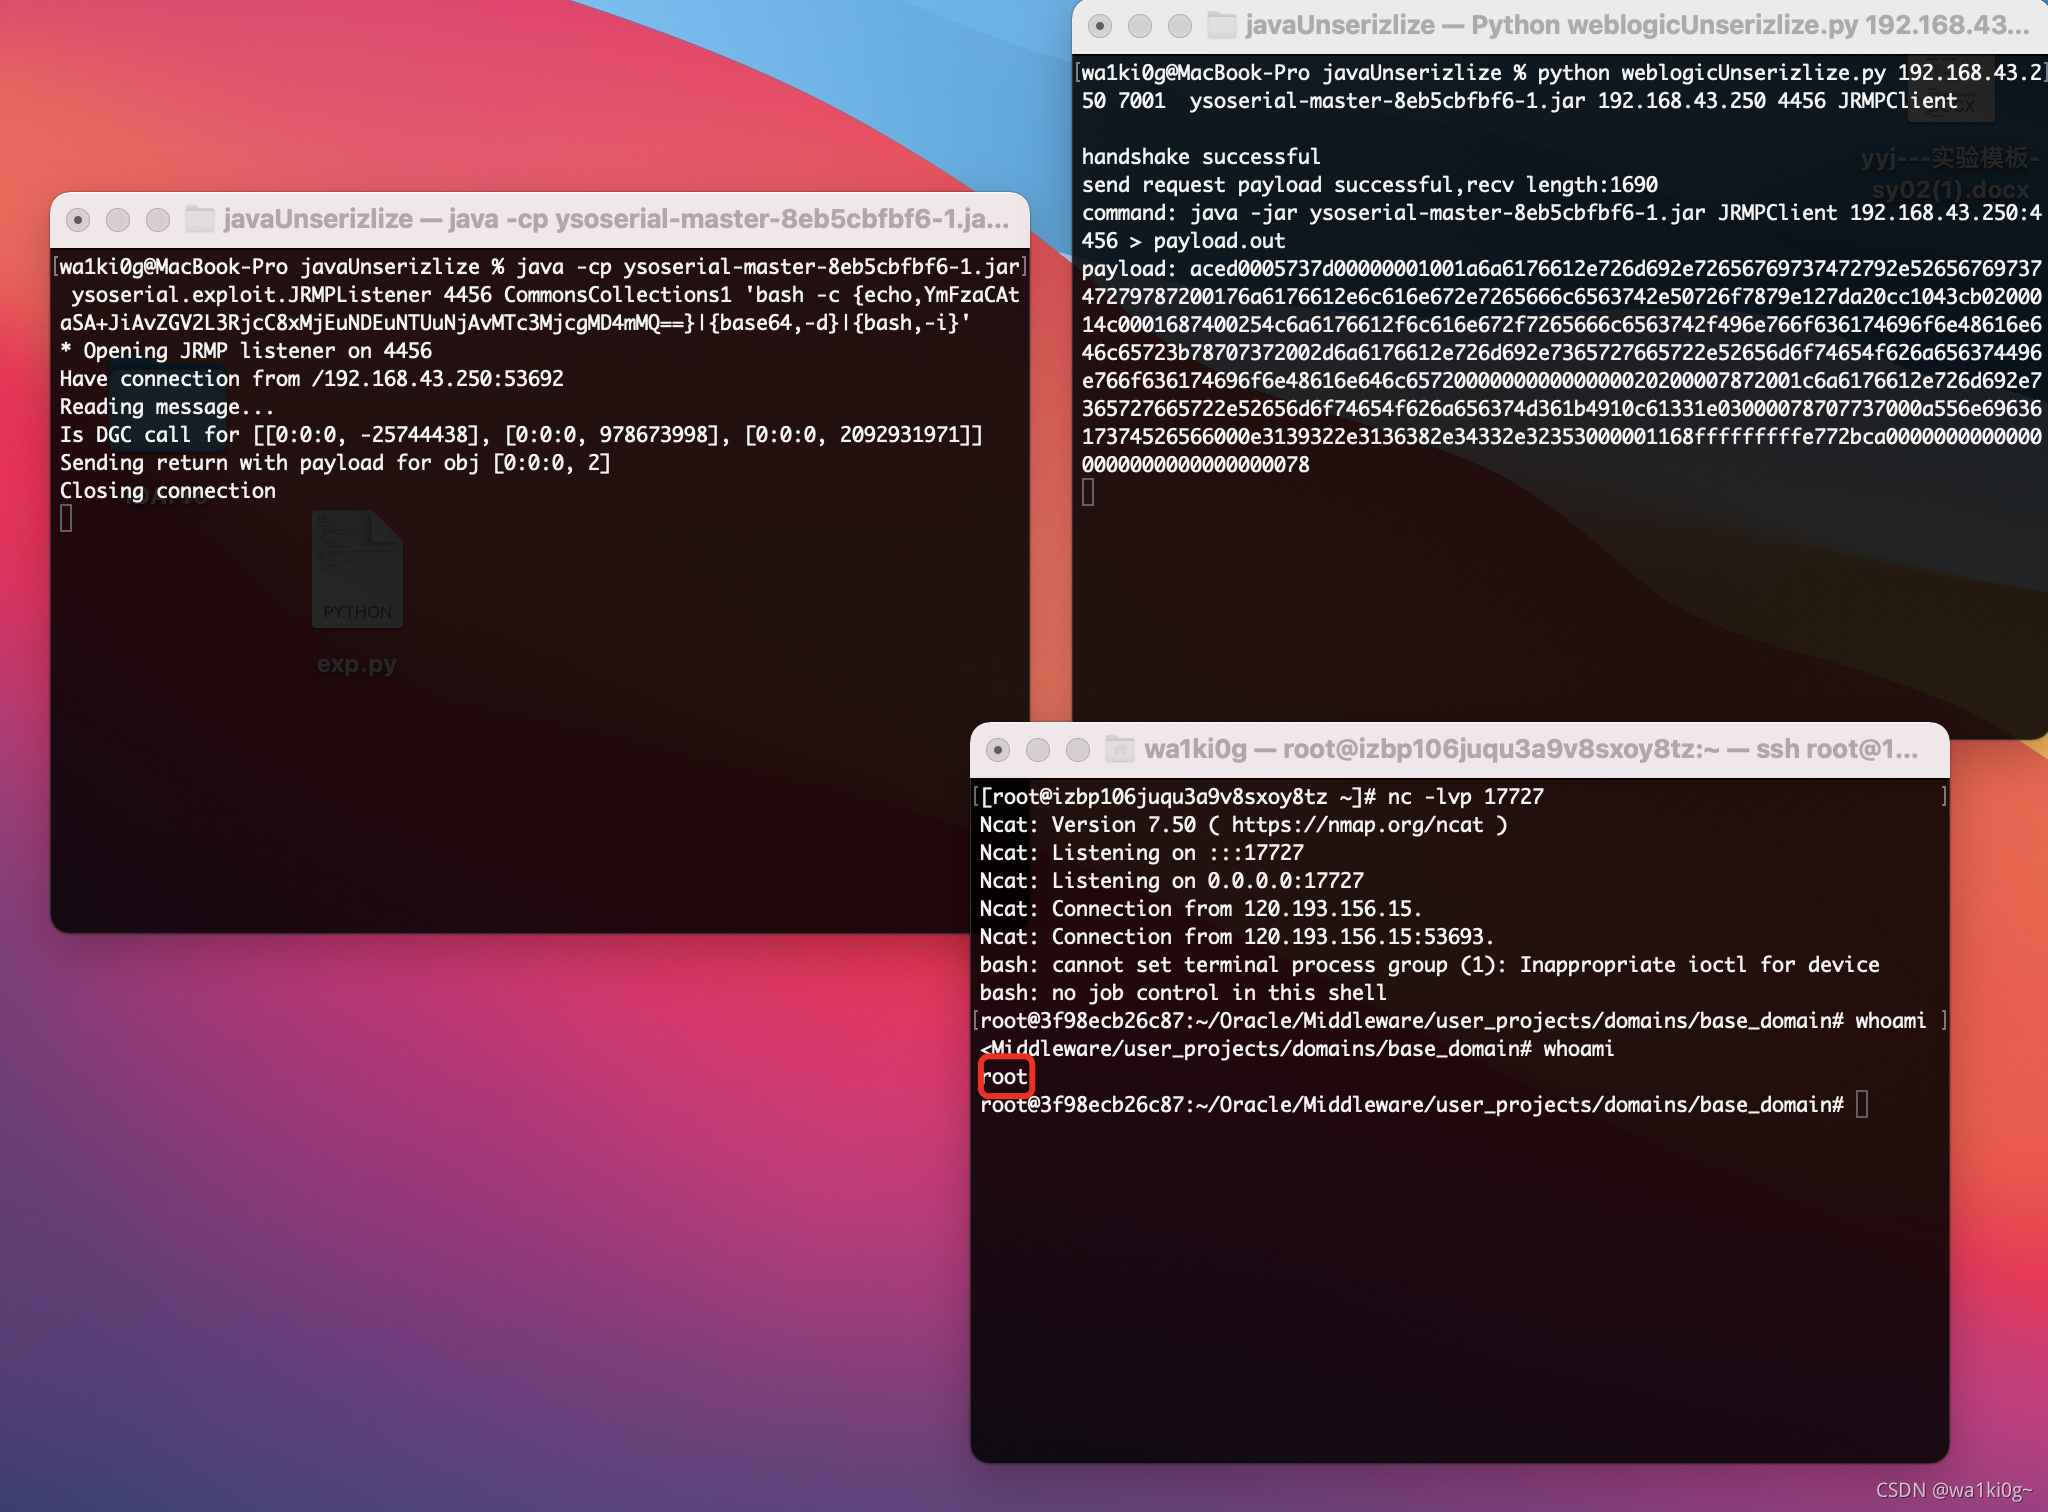This screenshot has height=1512, width=2048.
Task: Click 'send request payload successful,recv length:1690' line
Action: click(x=1370, y=185)
